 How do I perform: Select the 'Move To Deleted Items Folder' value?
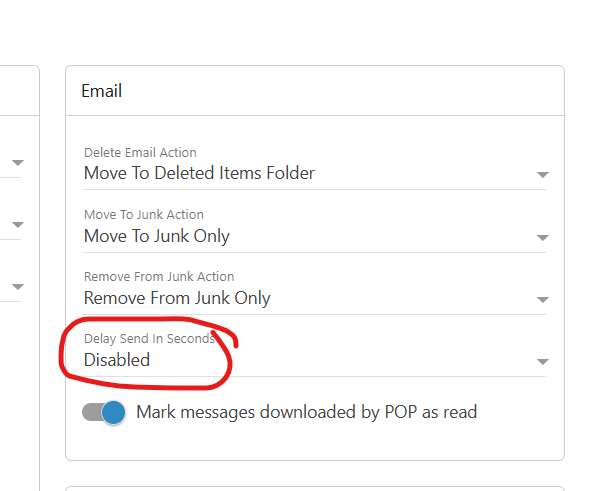(x=199, y=173)
